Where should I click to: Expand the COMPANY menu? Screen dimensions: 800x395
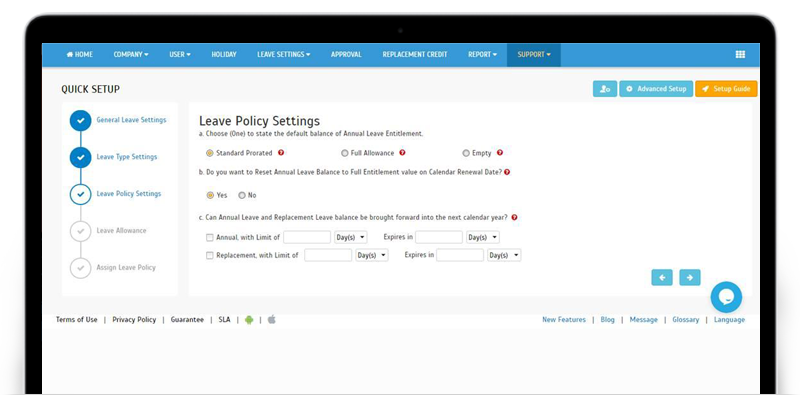(131, 55)
